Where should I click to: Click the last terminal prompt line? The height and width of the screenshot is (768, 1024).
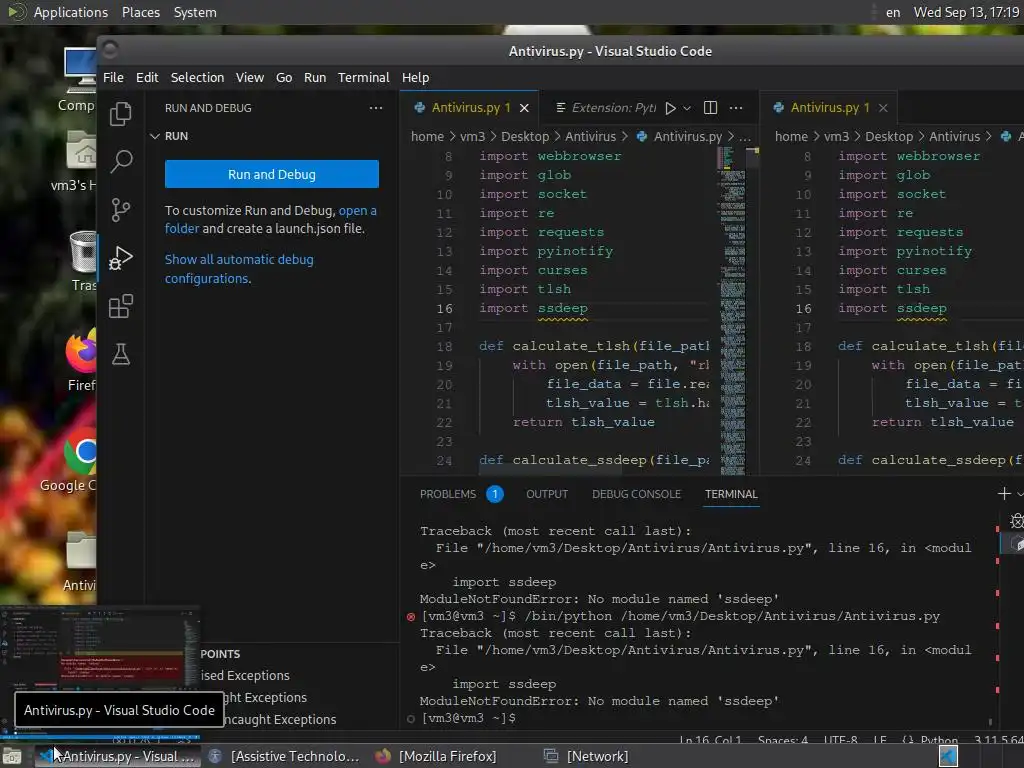coord(468,718)
